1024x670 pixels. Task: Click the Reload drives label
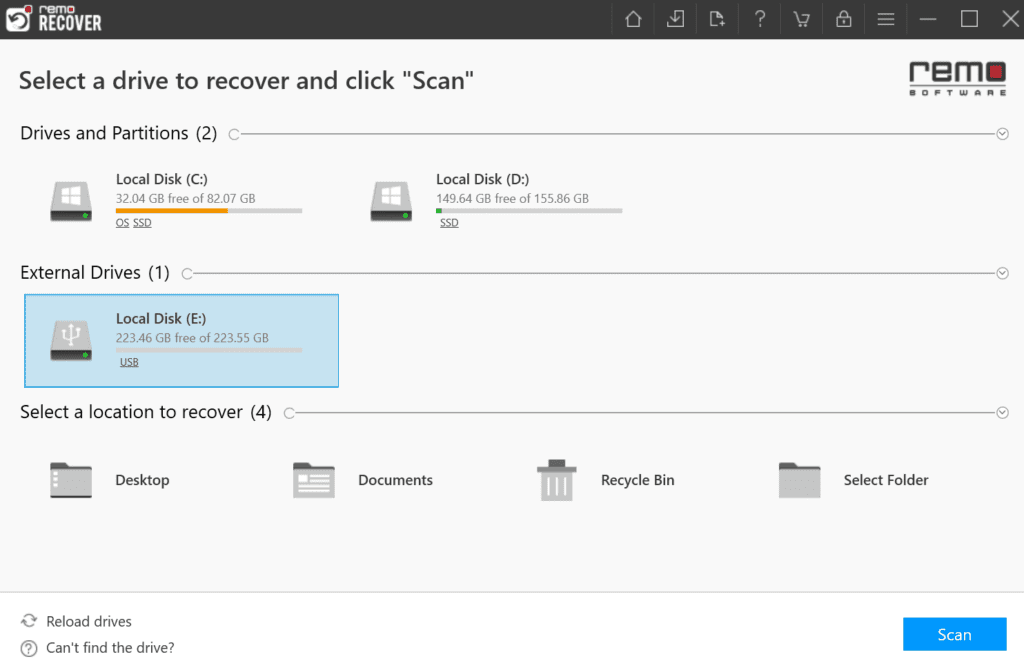pyautogui.click(x=87, y=620)
